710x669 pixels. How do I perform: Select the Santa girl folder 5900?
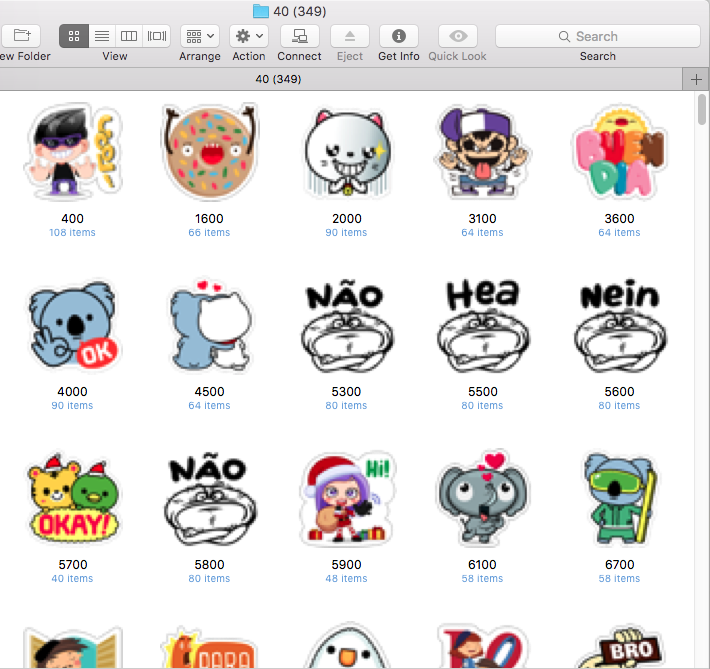(x=347, y=498)
